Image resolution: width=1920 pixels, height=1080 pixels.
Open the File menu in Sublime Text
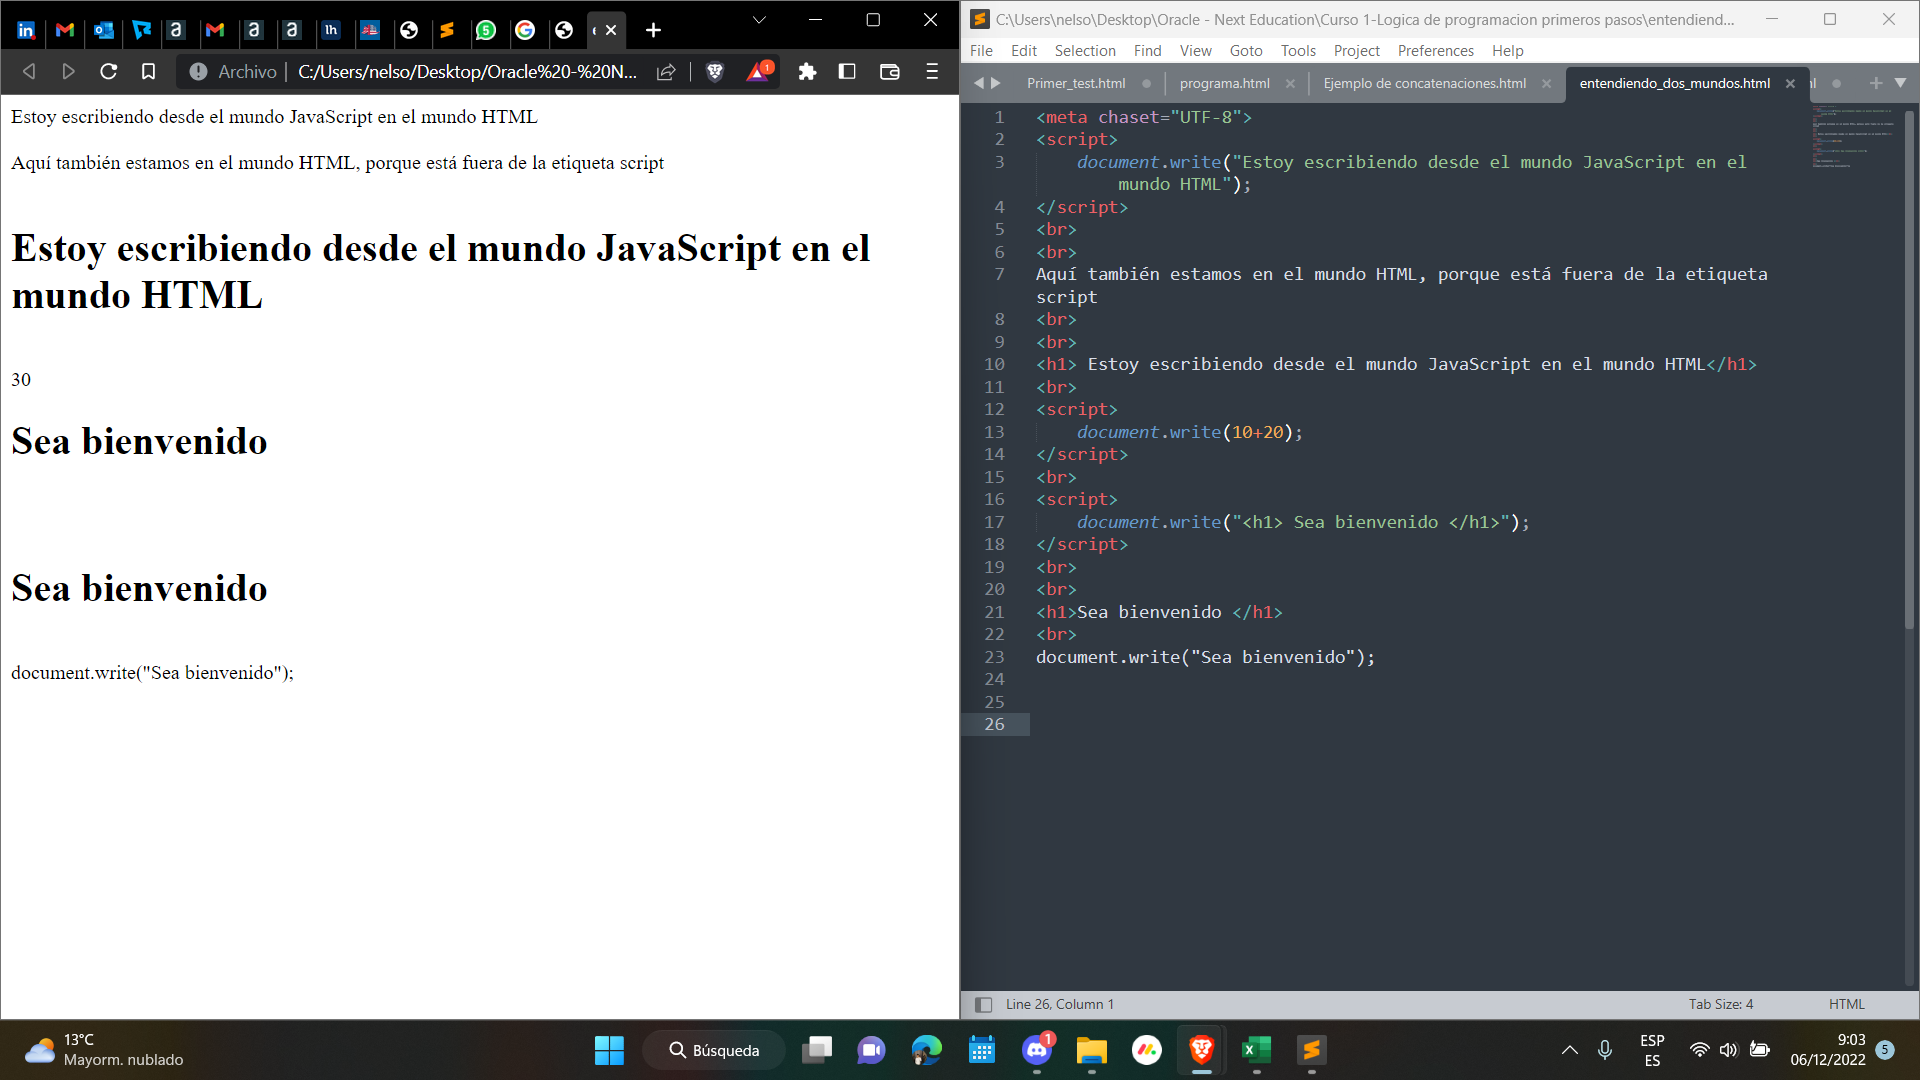coord(981,51)
